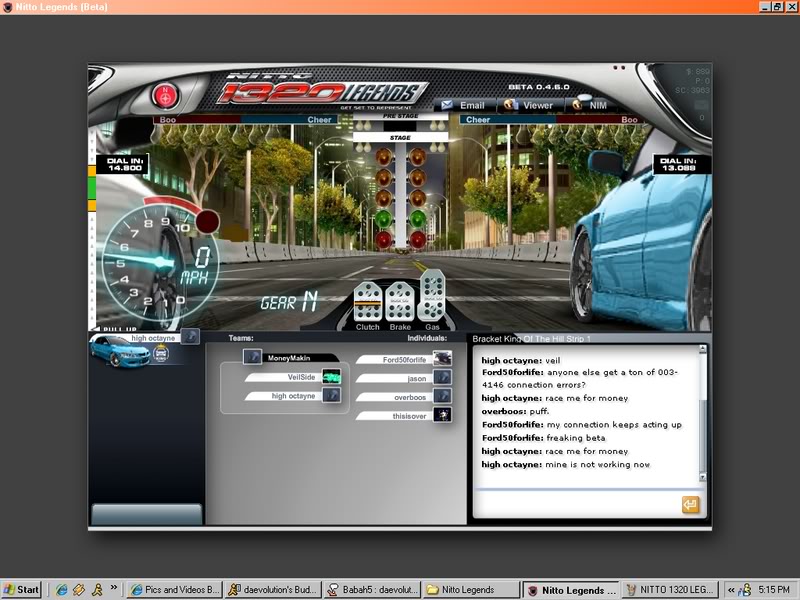Click the king badge by blue car
The image size is (800, 600).
pos(161,353)
